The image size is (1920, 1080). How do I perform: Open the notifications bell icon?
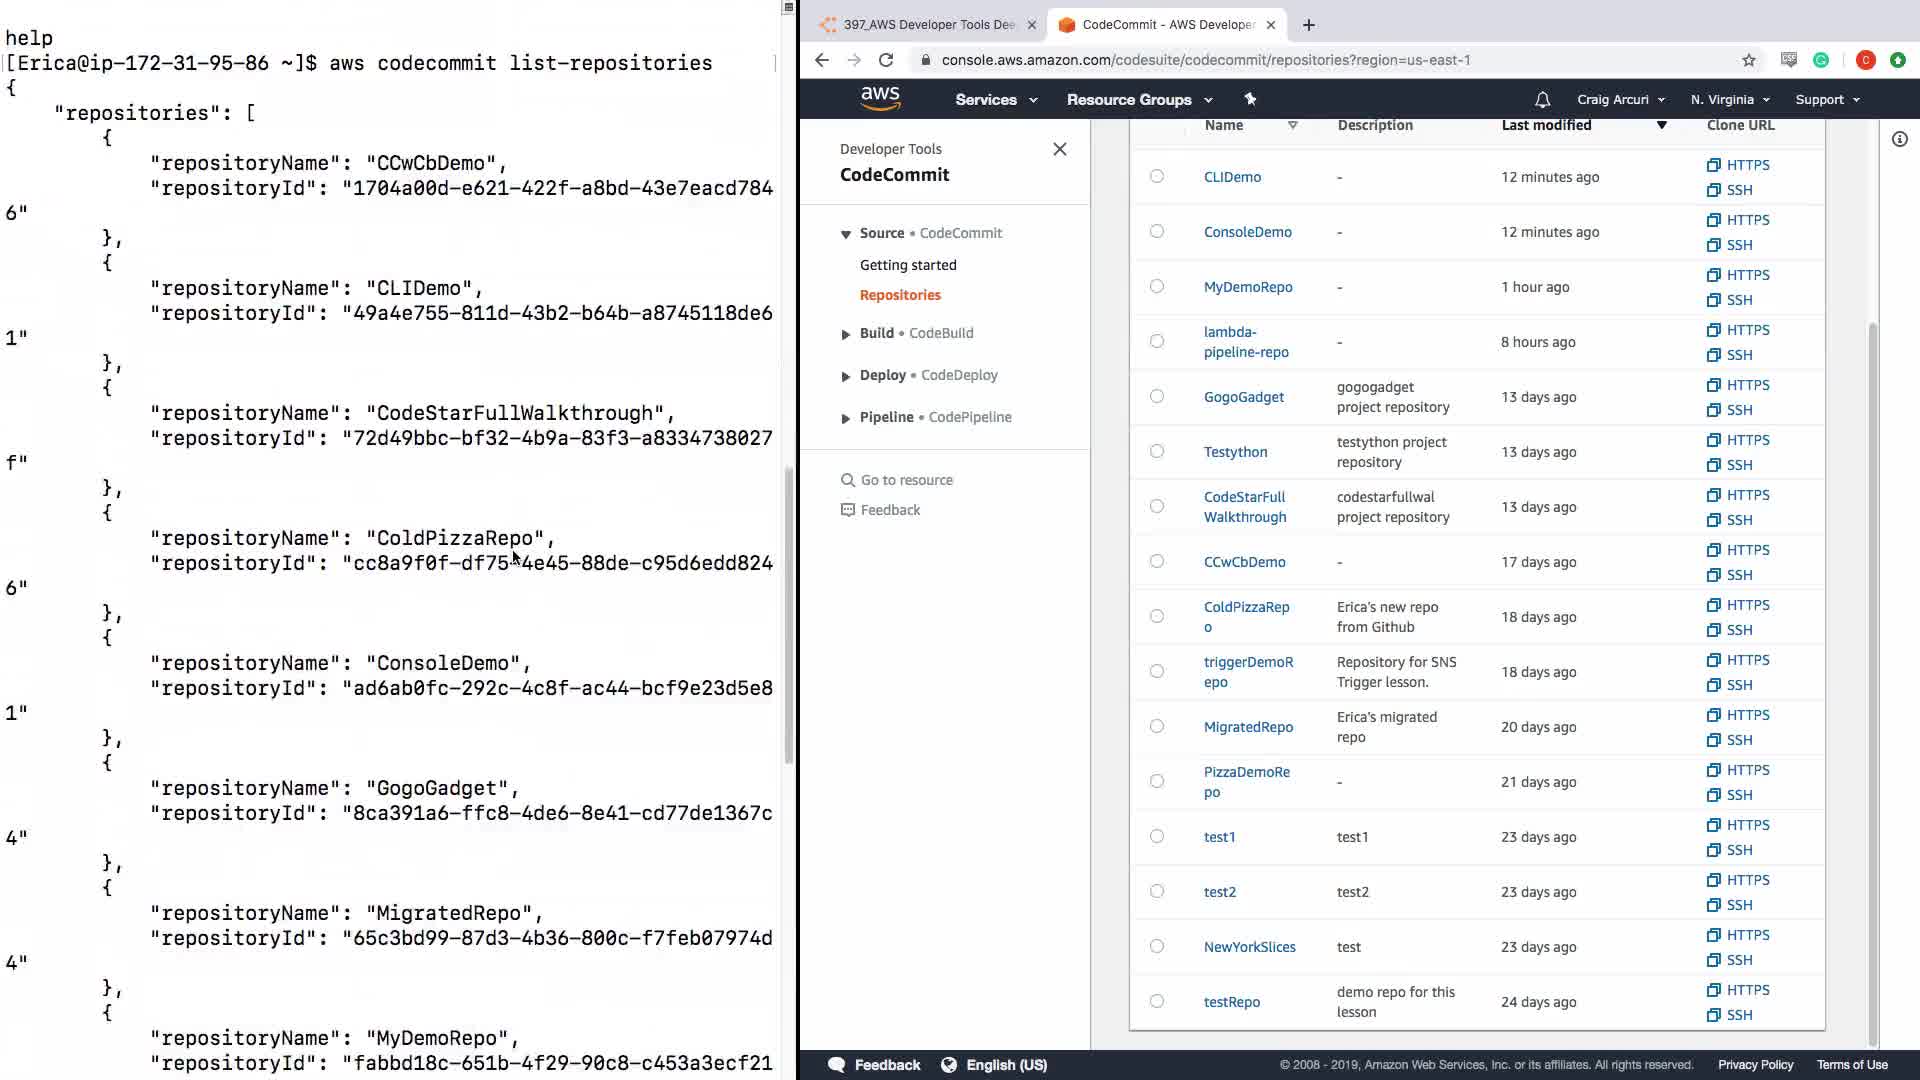point(1542,100)
